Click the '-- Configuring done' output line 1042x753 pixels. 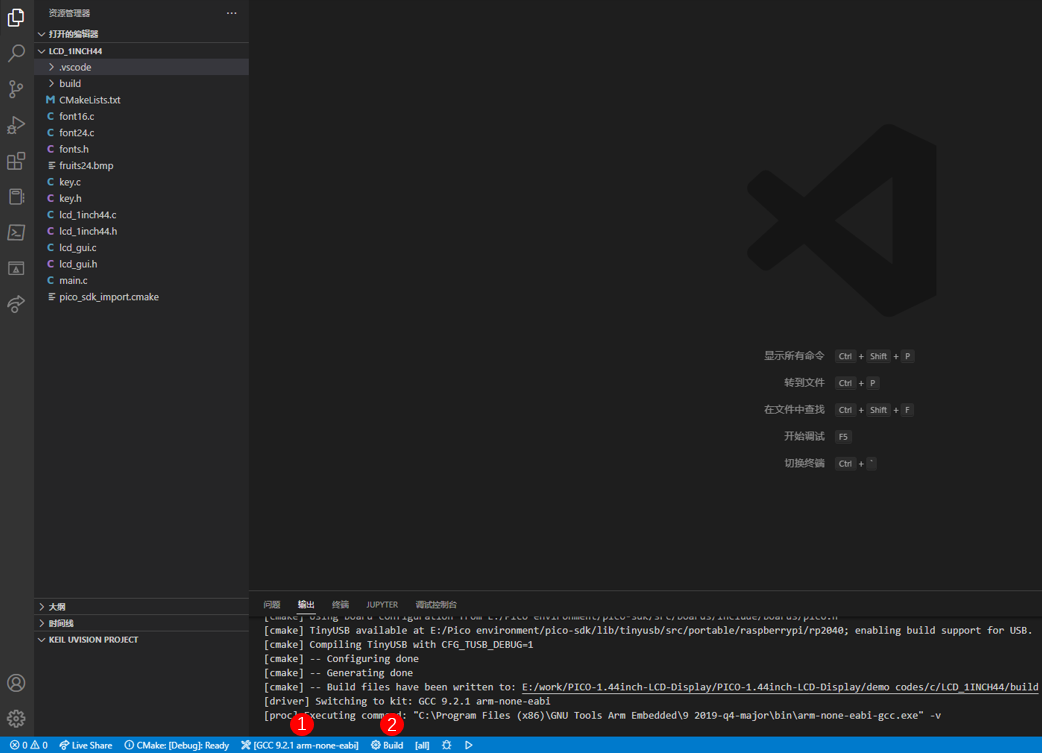click(x=341, y=659)
